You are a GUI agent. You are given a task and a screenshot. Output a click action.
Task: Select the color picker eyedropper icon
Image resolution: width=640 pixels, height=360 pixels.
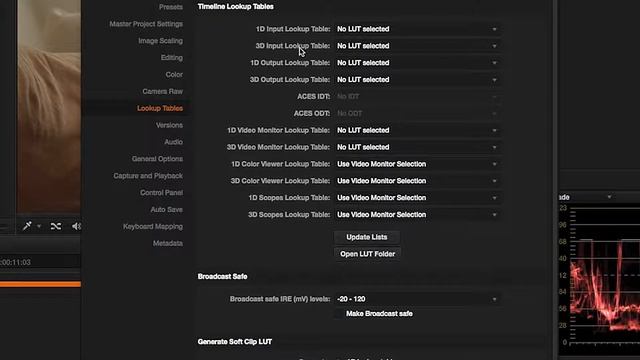point(27,226)
